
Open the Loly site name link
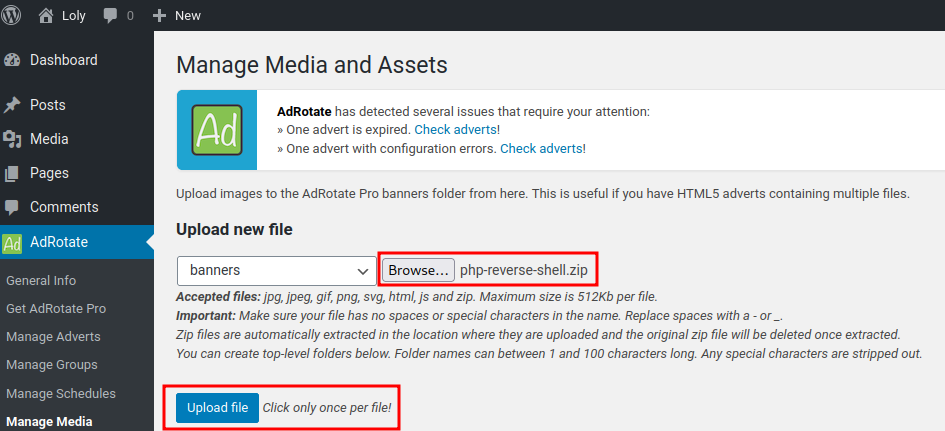click(74, 16)
